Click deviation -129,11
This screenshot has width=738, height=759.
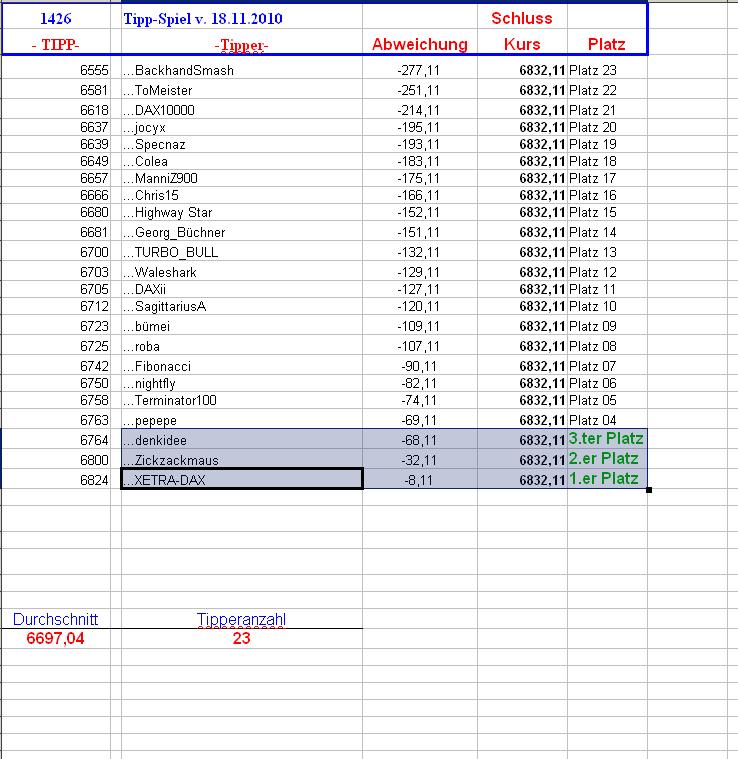pyautogui.click(x=420, y=272)
